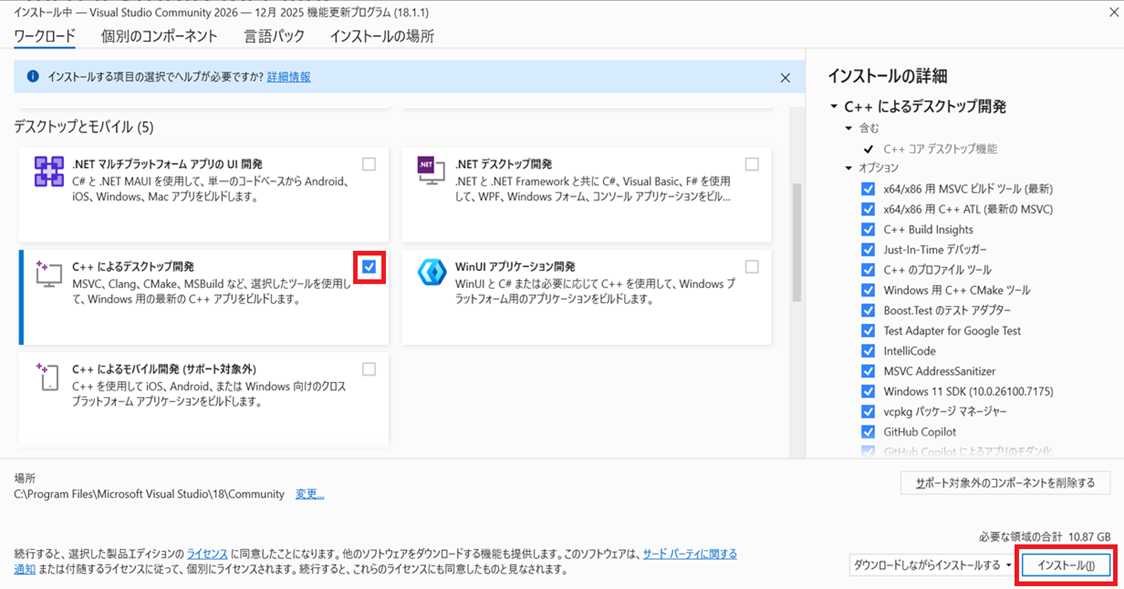Viewport: 1124px width, 589px height.
Task: Open the ダウンロードしながらインストールする dropdown
Action: (930, 566)
